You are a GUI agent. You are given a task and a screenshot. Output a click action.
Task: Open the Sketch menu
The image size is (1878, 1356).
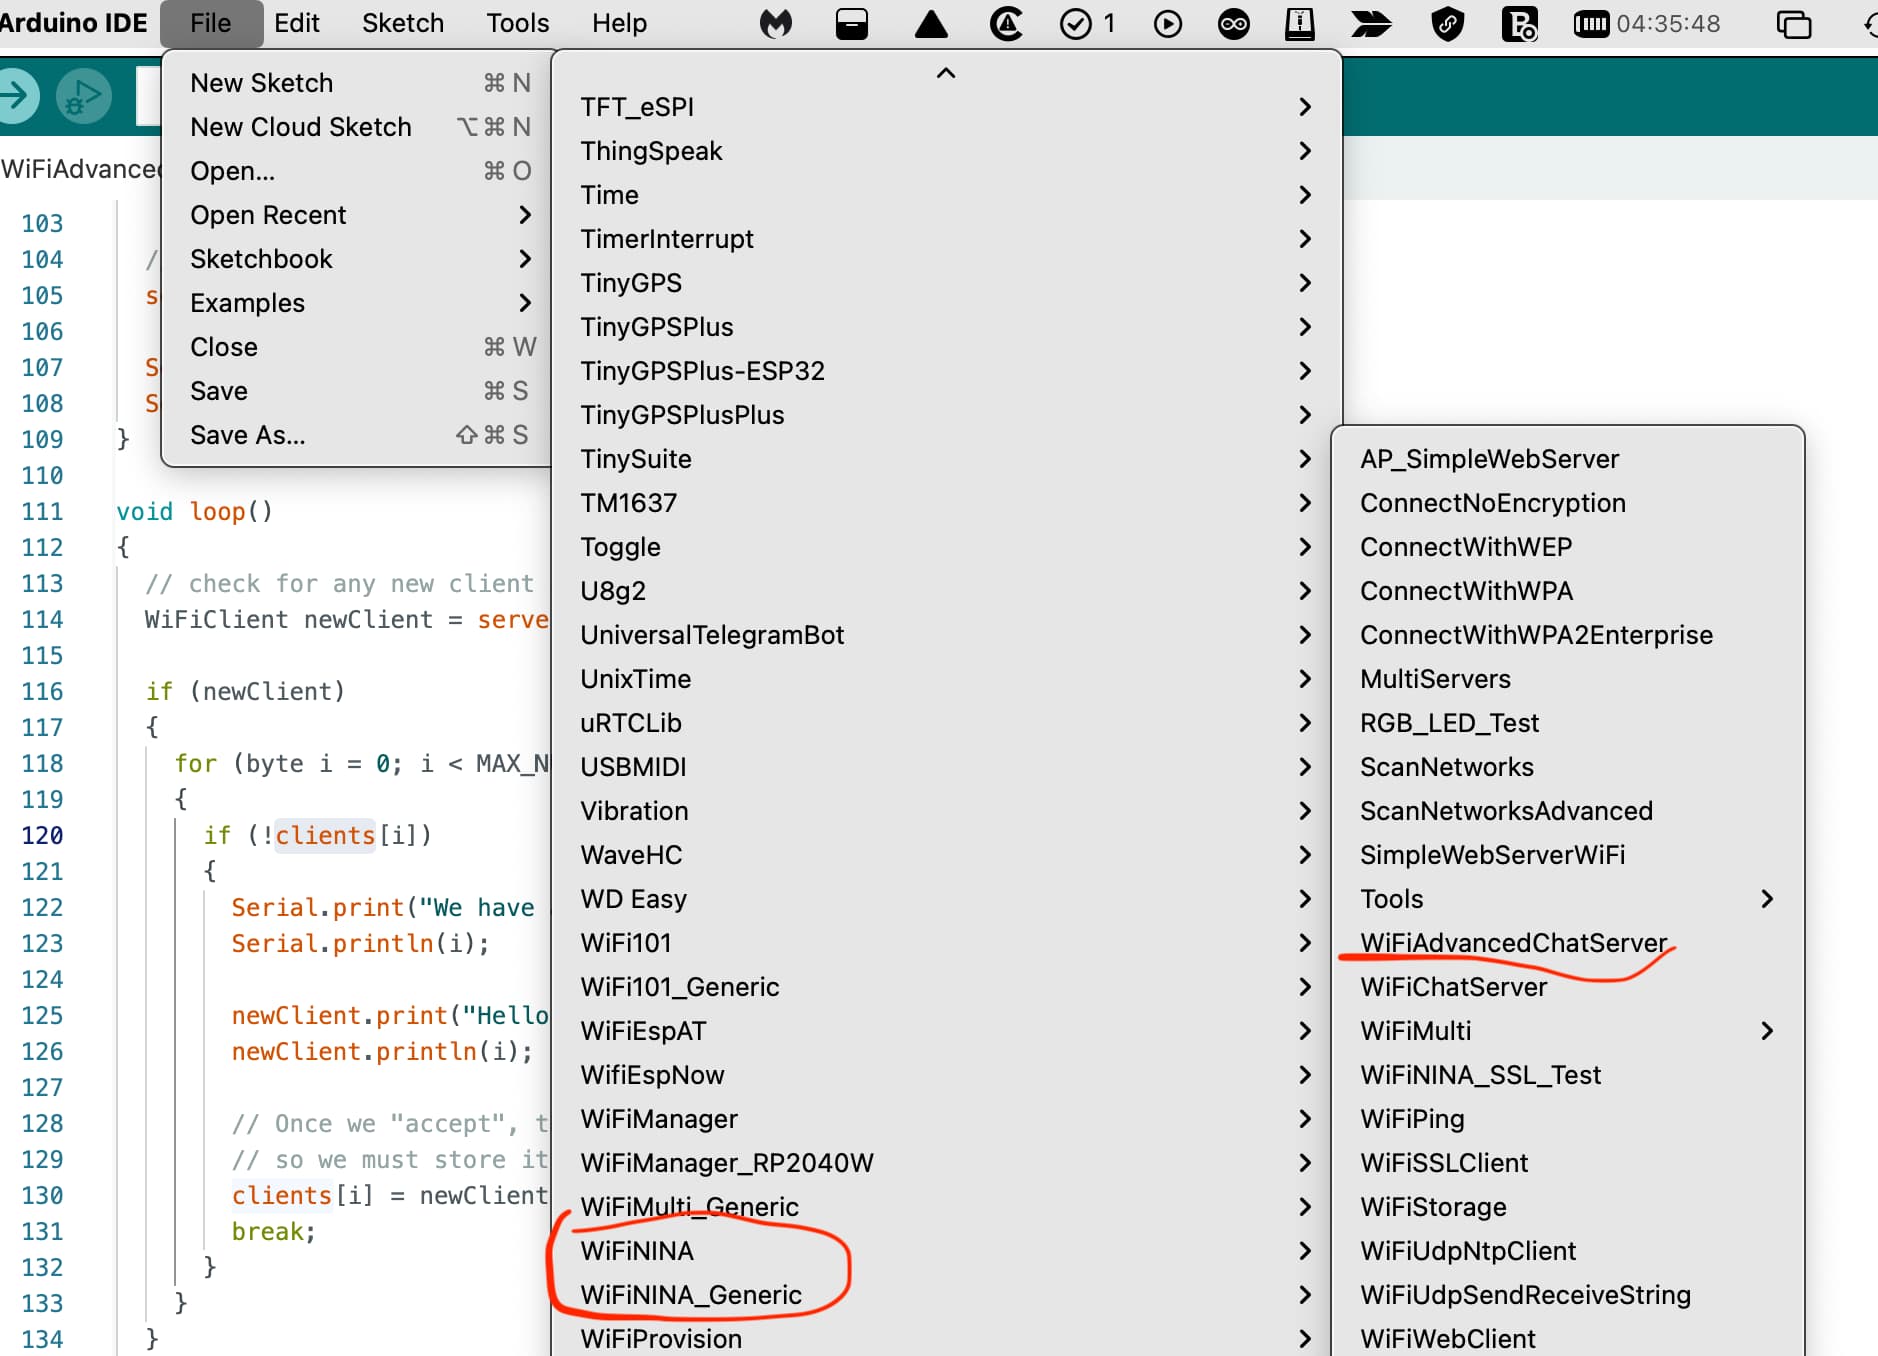click(x=403, y=23)
